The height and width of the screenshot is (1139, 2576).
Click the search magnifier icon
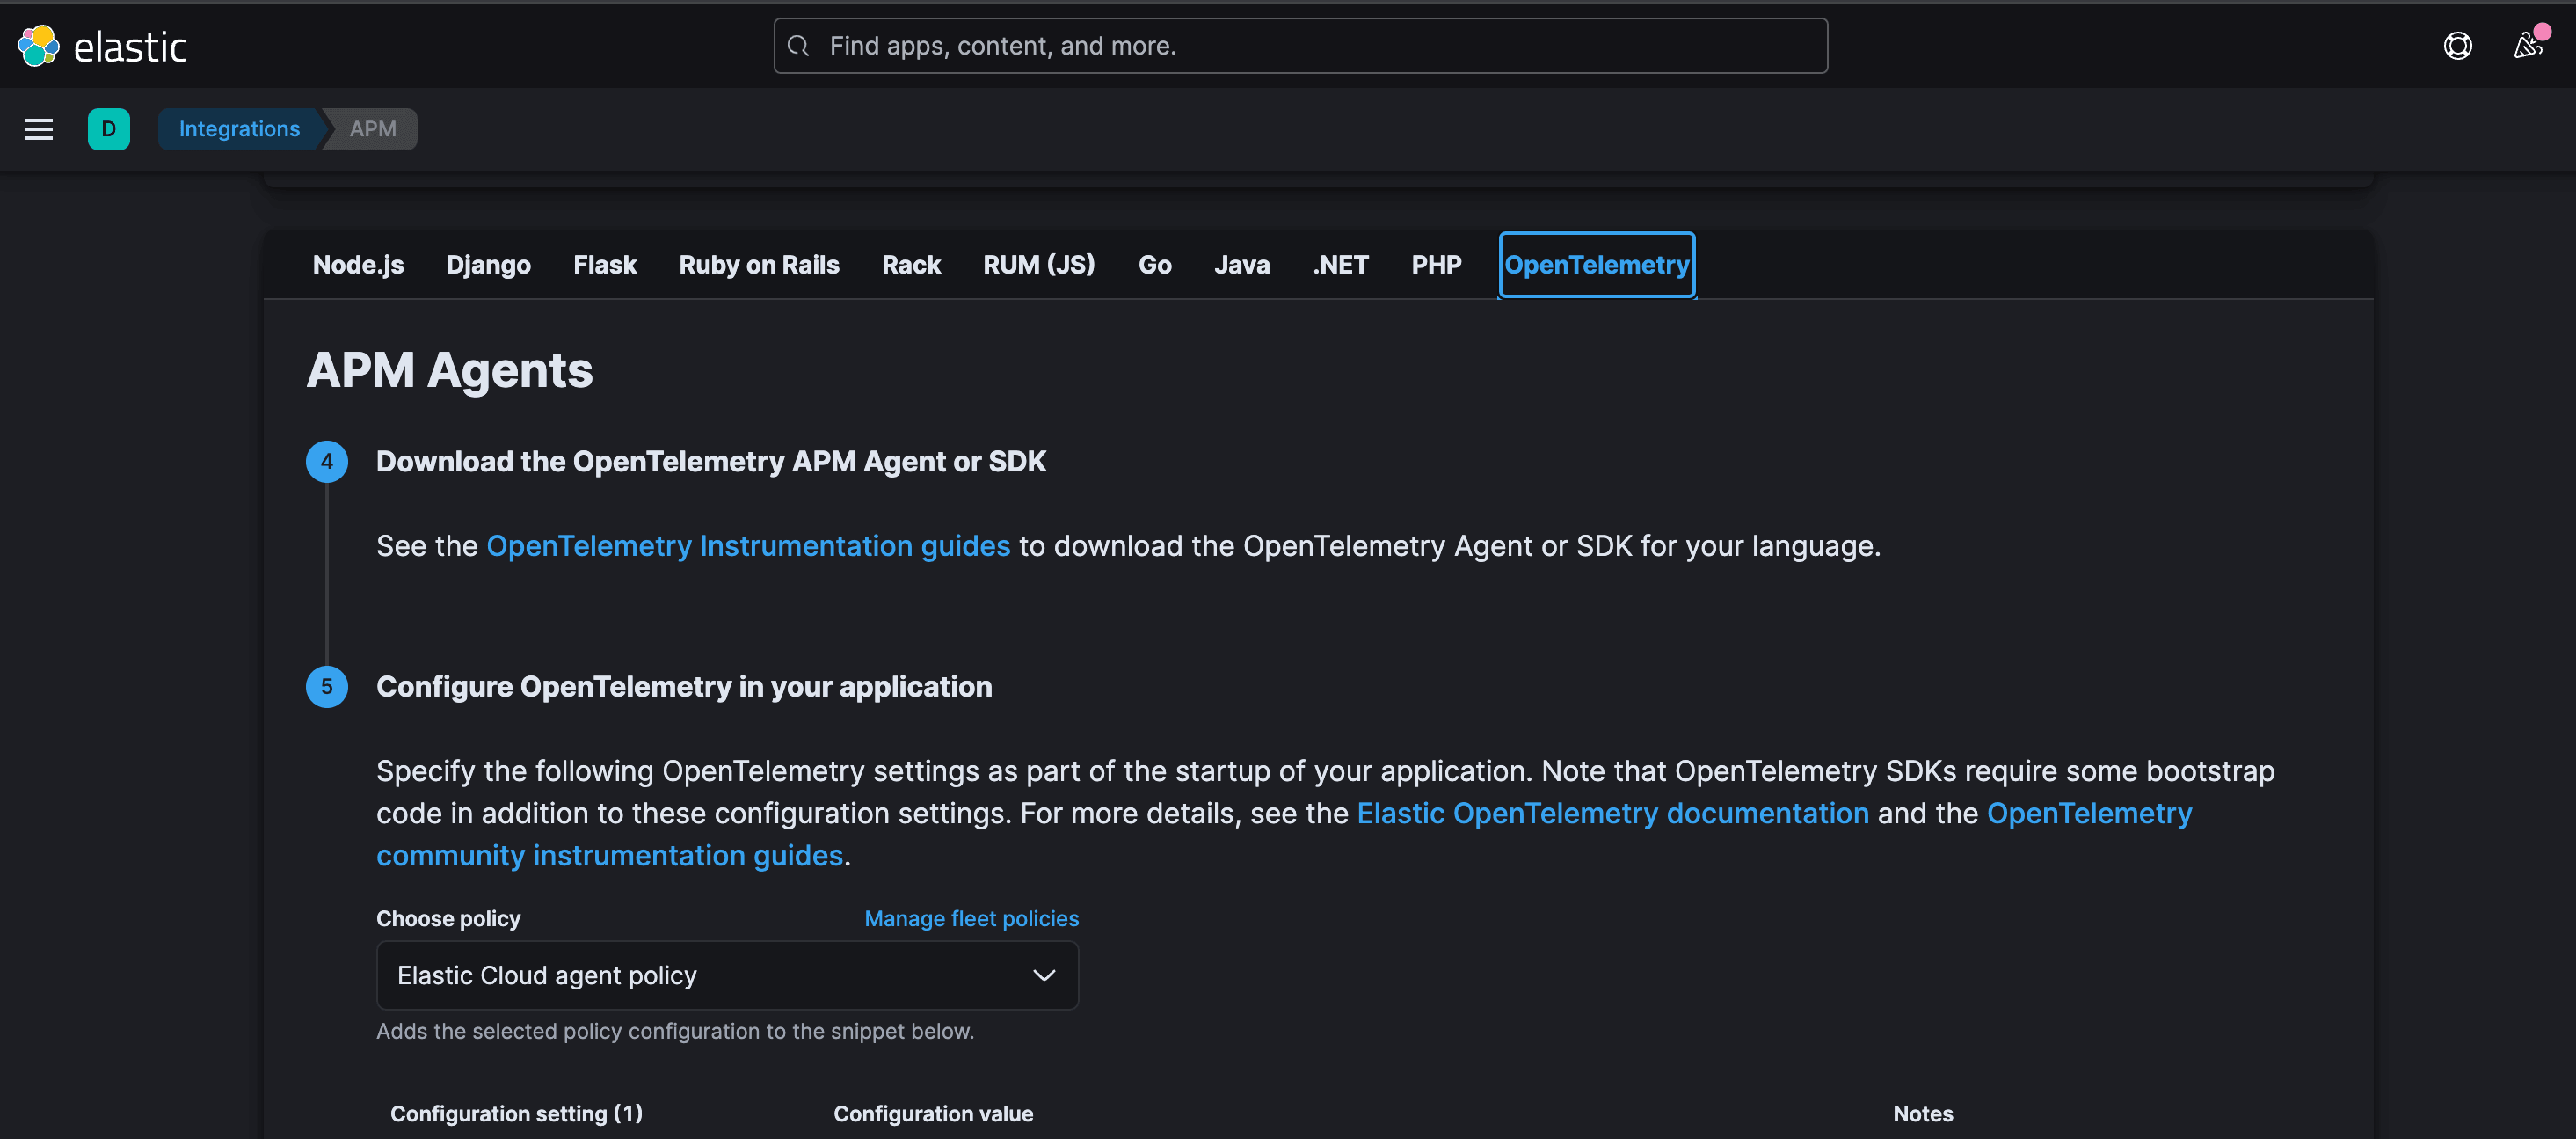[x=798, y=46]
